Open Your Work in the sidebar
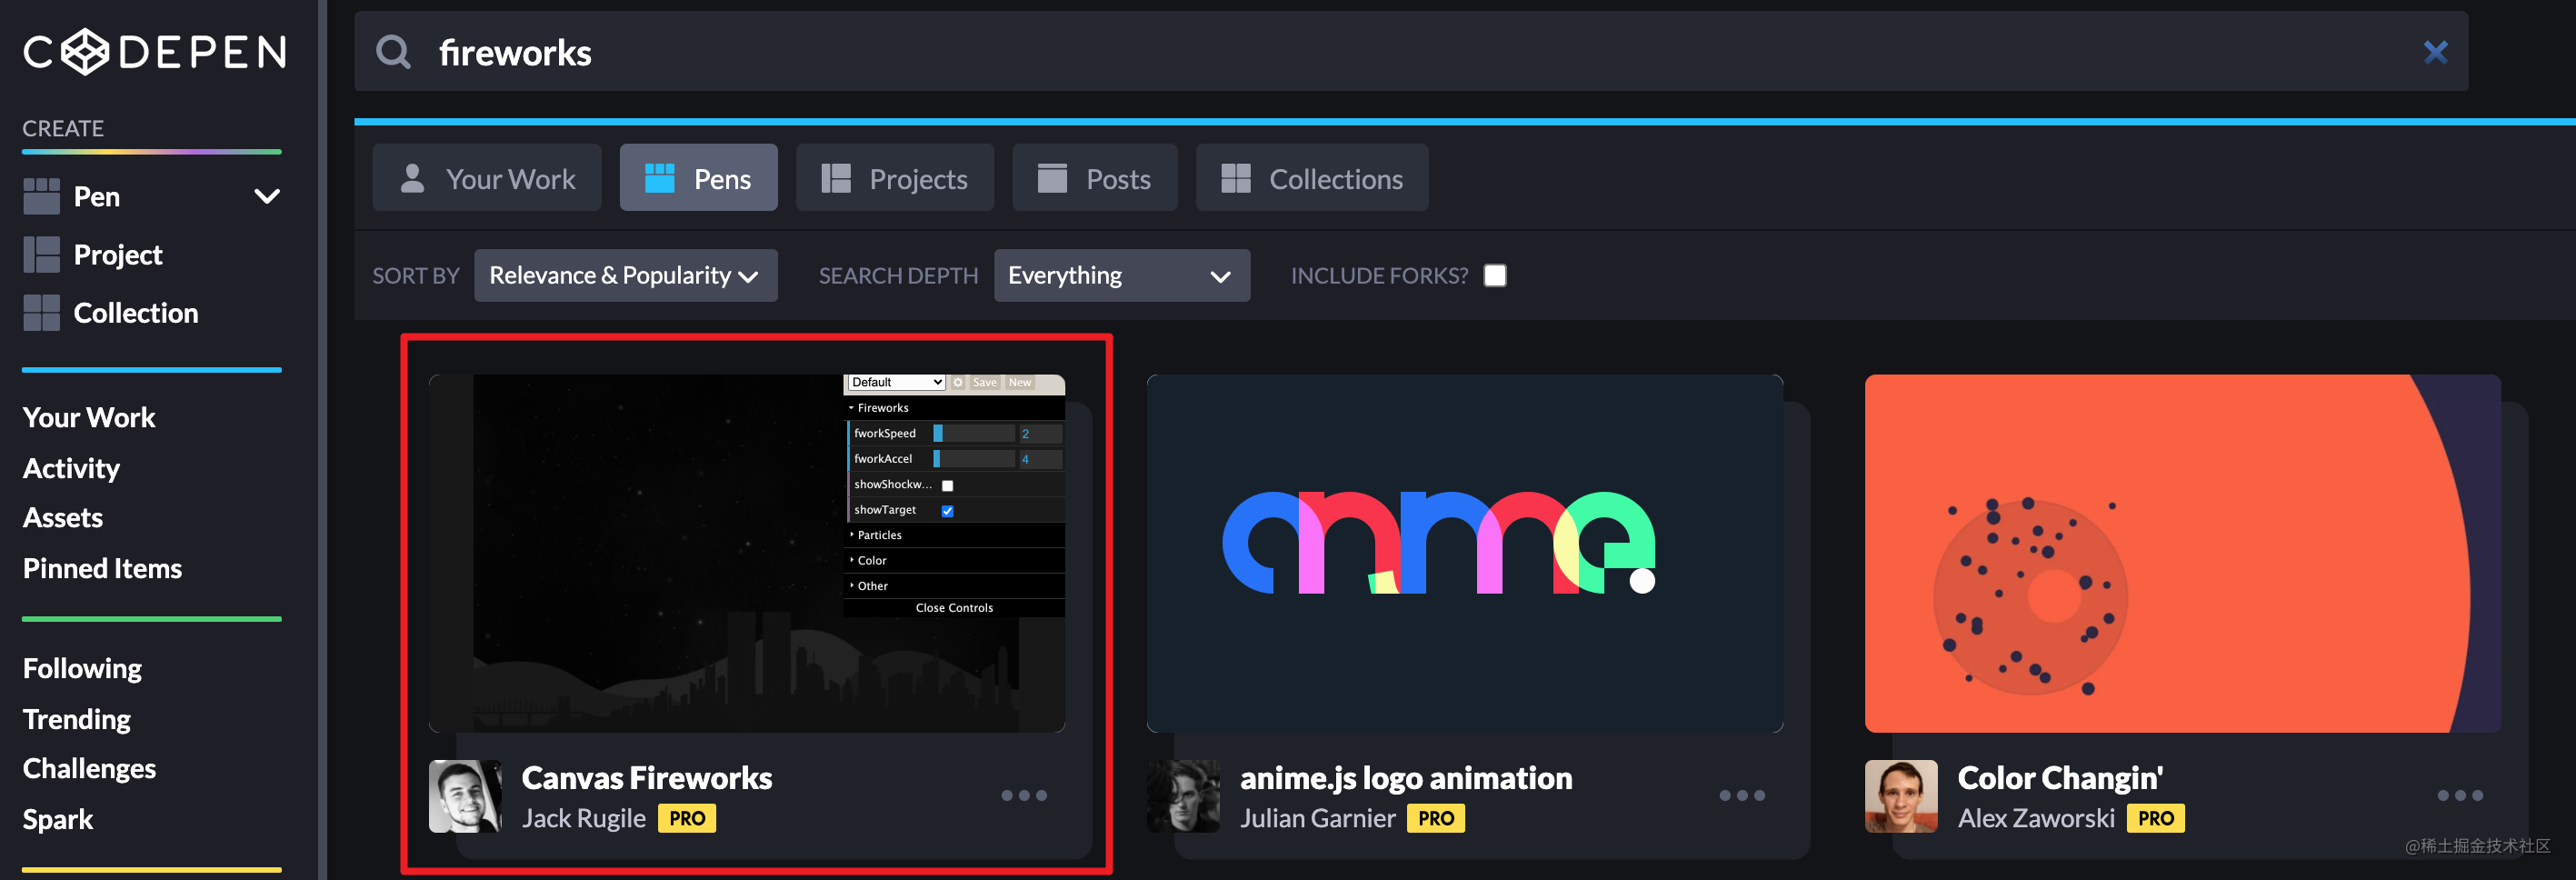This screenshot has height=880, width=2576. pos(89,417)
